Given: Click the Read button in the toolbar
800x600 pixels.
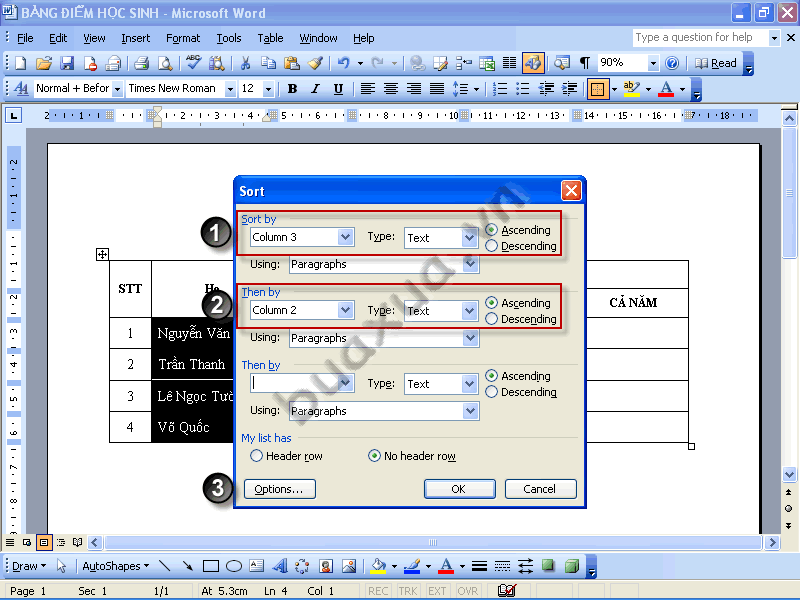Looking at the screenshot, I should (715, 63).
